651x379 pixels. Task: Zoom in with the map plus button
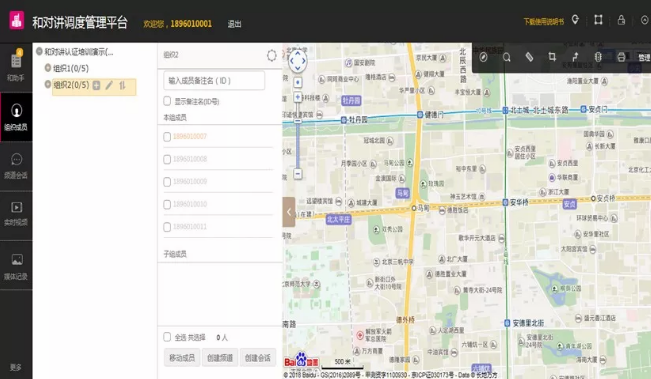[298, 97]
